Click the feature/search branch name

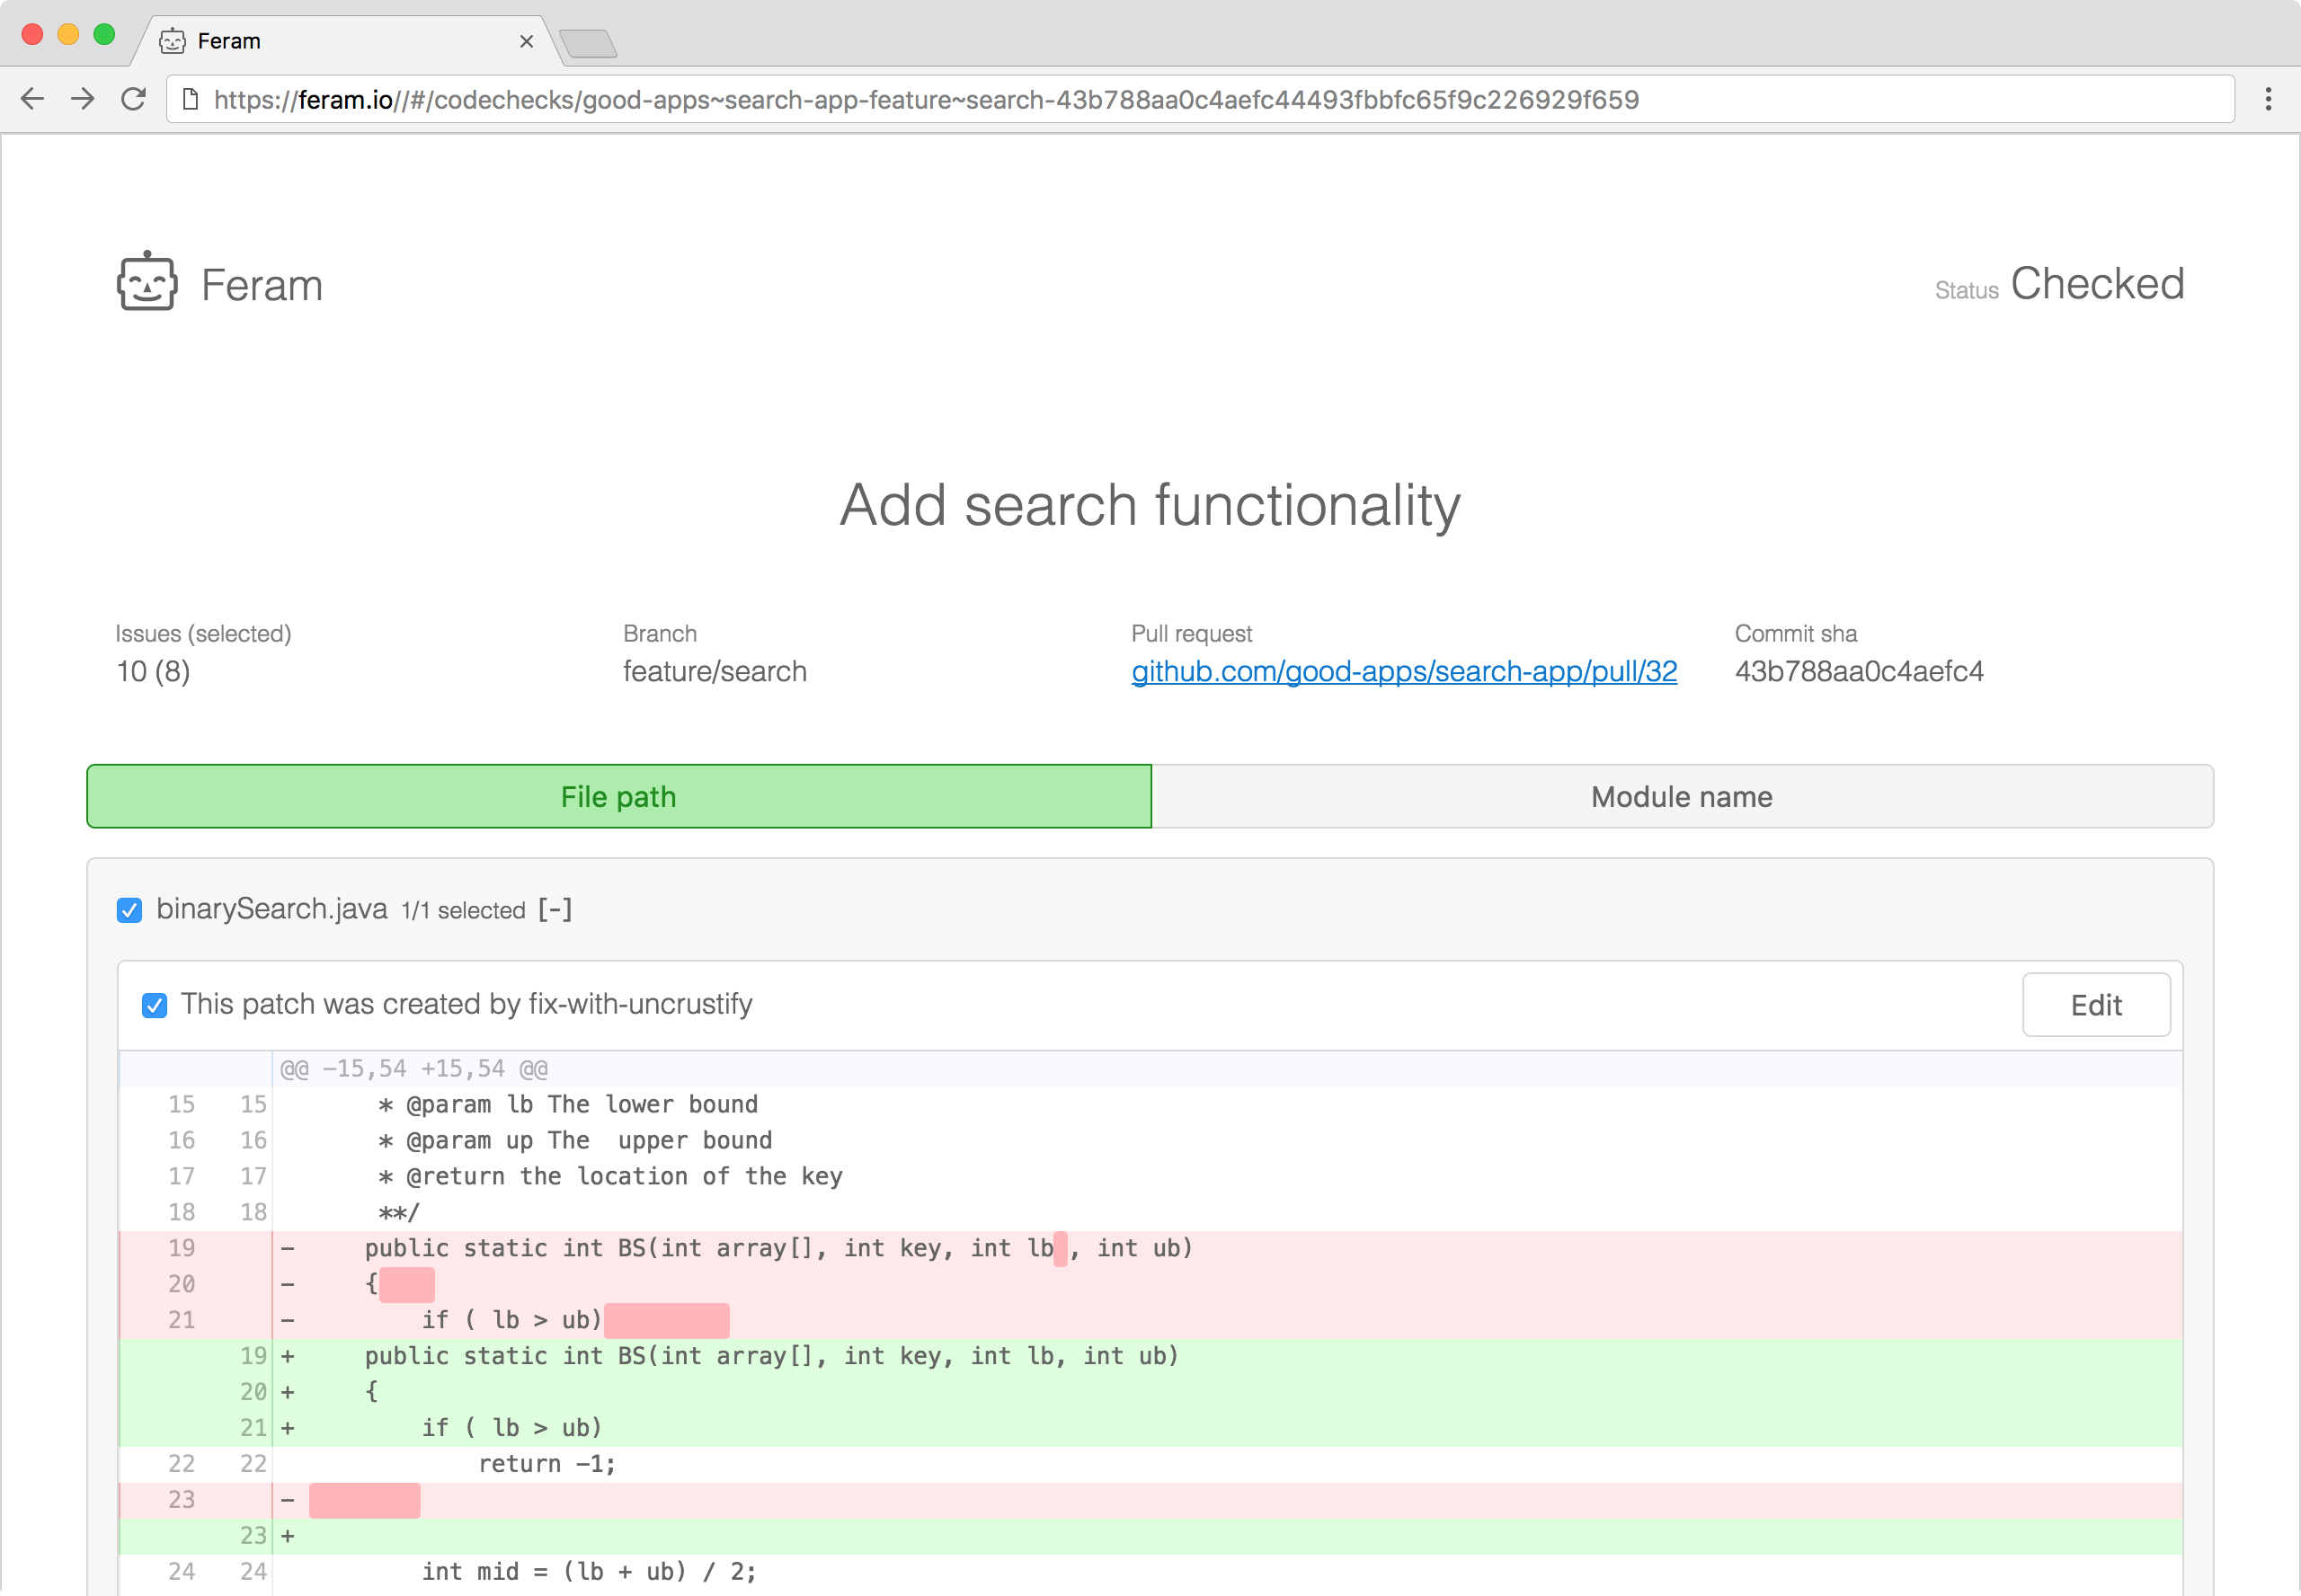pyautogui.click(x=714, y=671)
